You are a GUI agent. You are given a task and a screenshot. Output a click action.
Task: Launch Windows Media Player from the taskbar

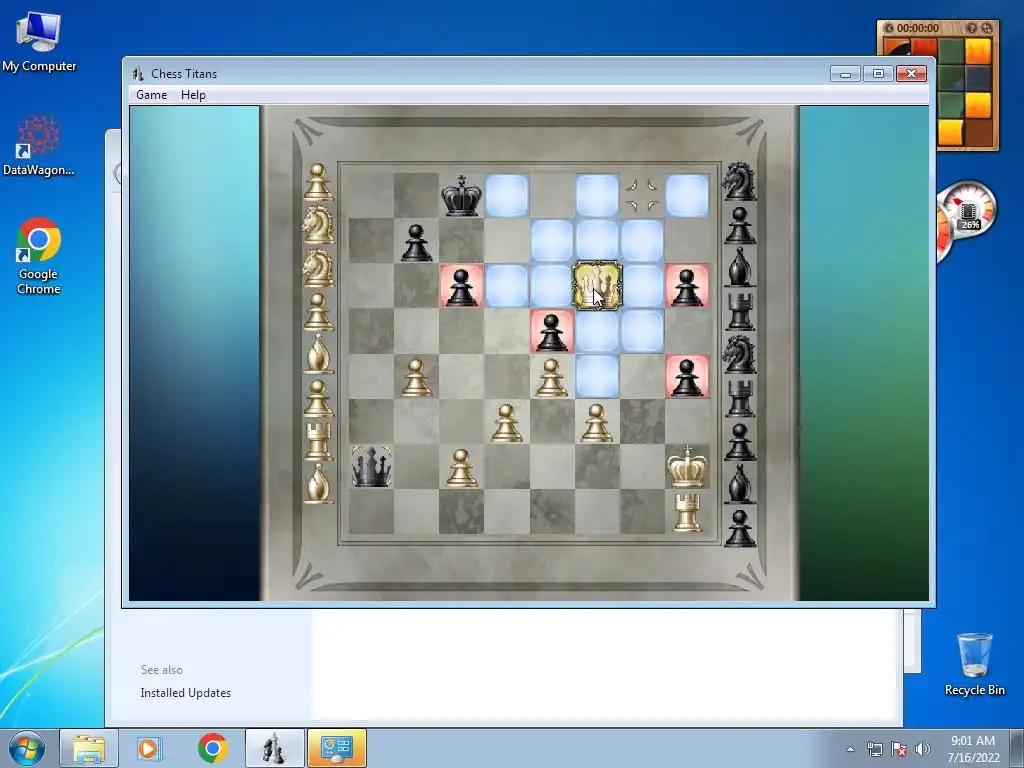(150, 748)
